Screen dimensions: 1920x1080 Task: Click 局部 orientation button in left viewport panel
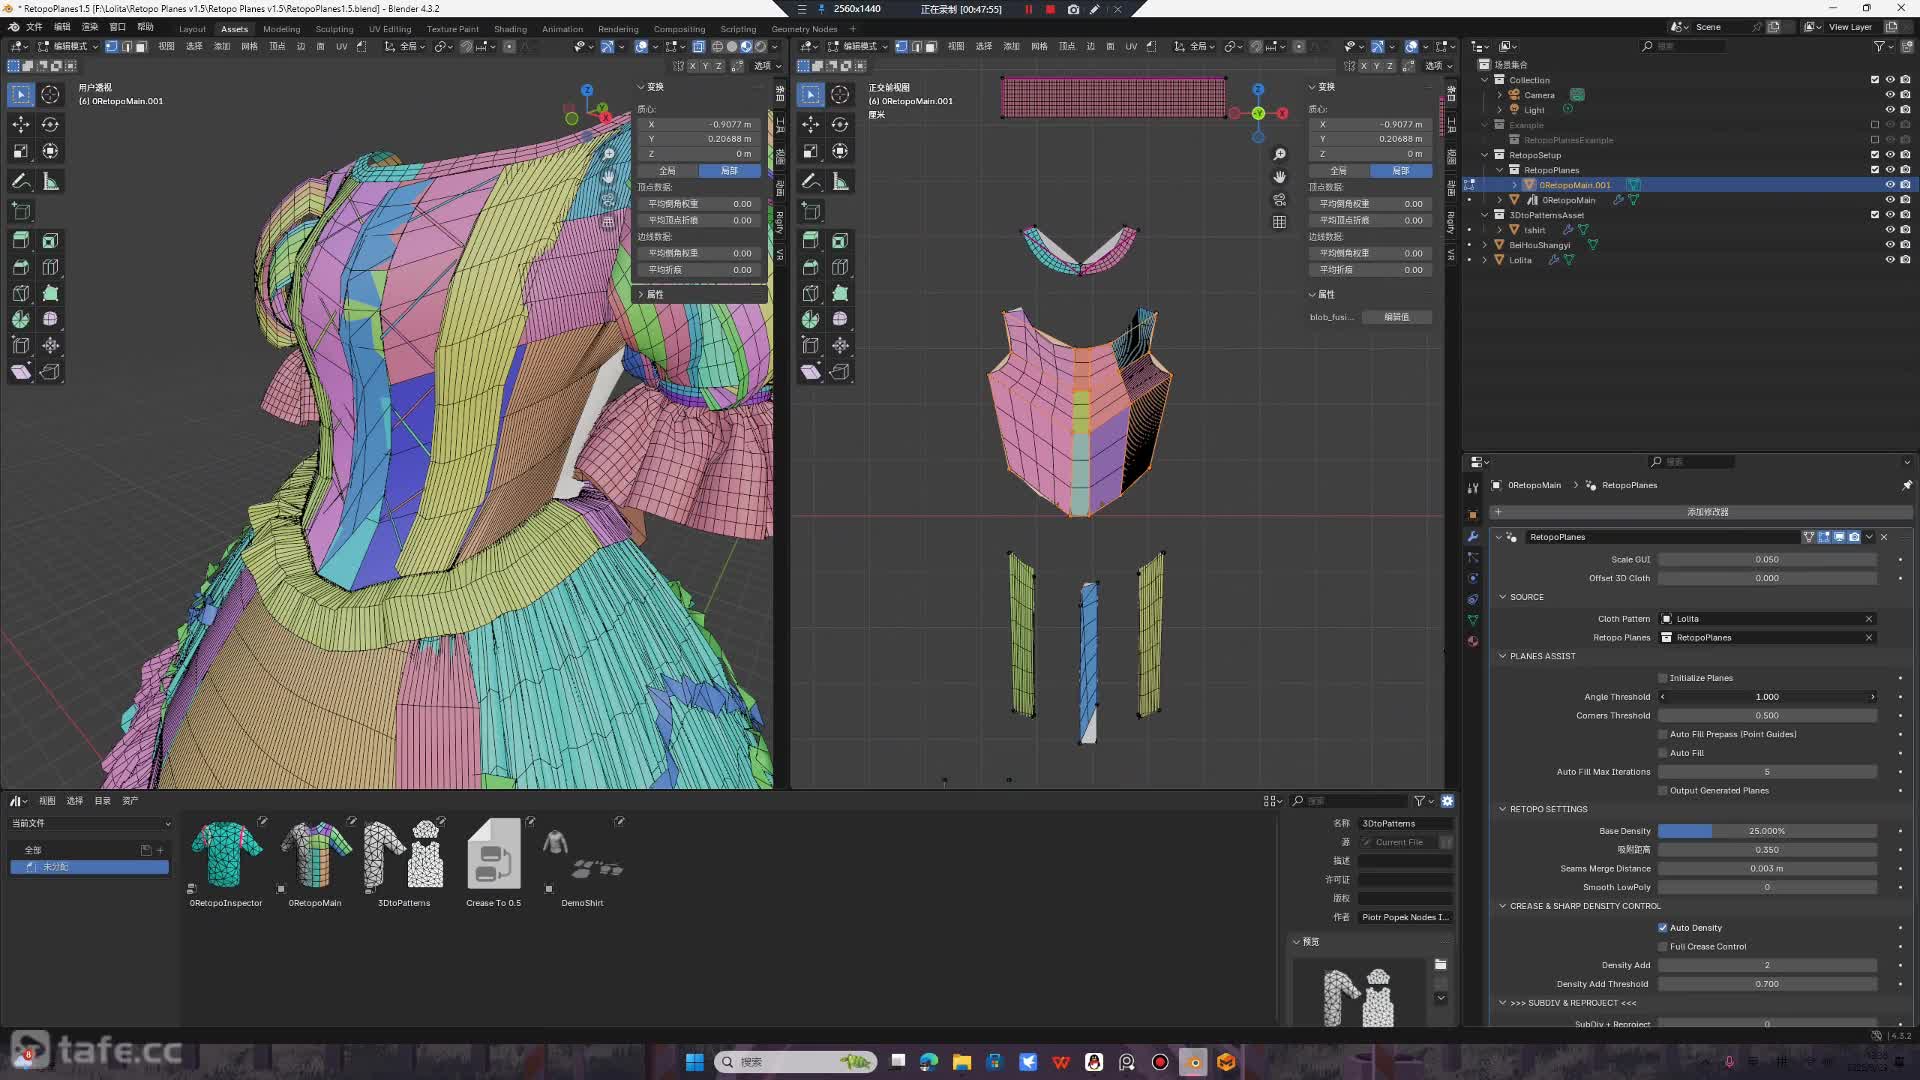click(729, 171)
